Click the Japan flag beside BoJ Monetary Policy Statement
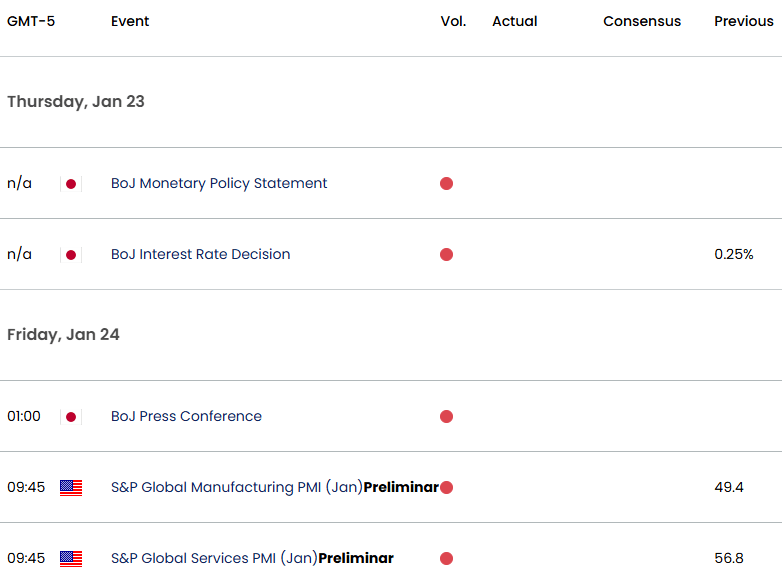Screen dimensions: 782x588 click(x=71, y=184)
